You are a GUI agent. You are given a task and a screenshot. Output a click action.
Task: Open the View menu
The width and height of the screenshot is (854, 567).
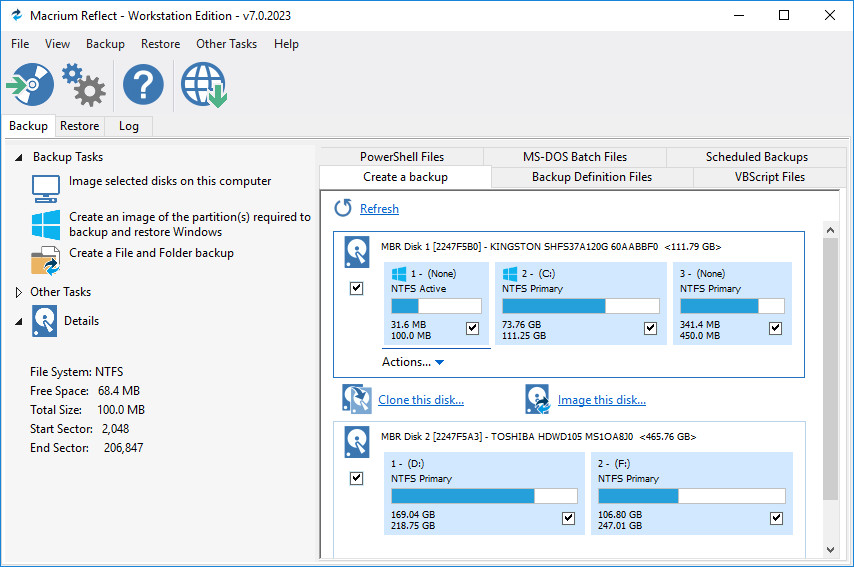(57, 44)
